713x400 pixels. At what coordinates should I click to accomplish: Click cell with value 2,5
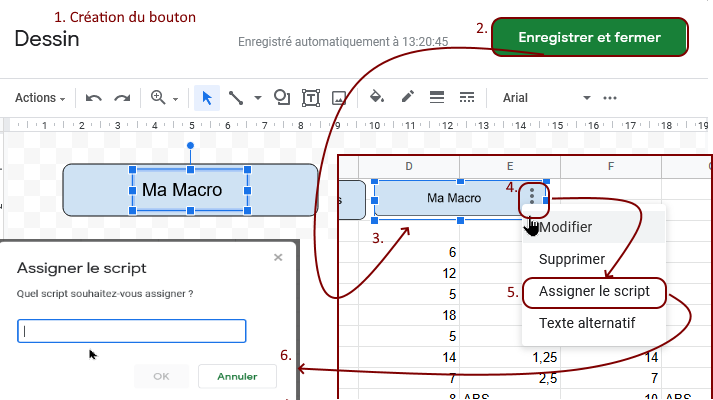pos(510,378)
